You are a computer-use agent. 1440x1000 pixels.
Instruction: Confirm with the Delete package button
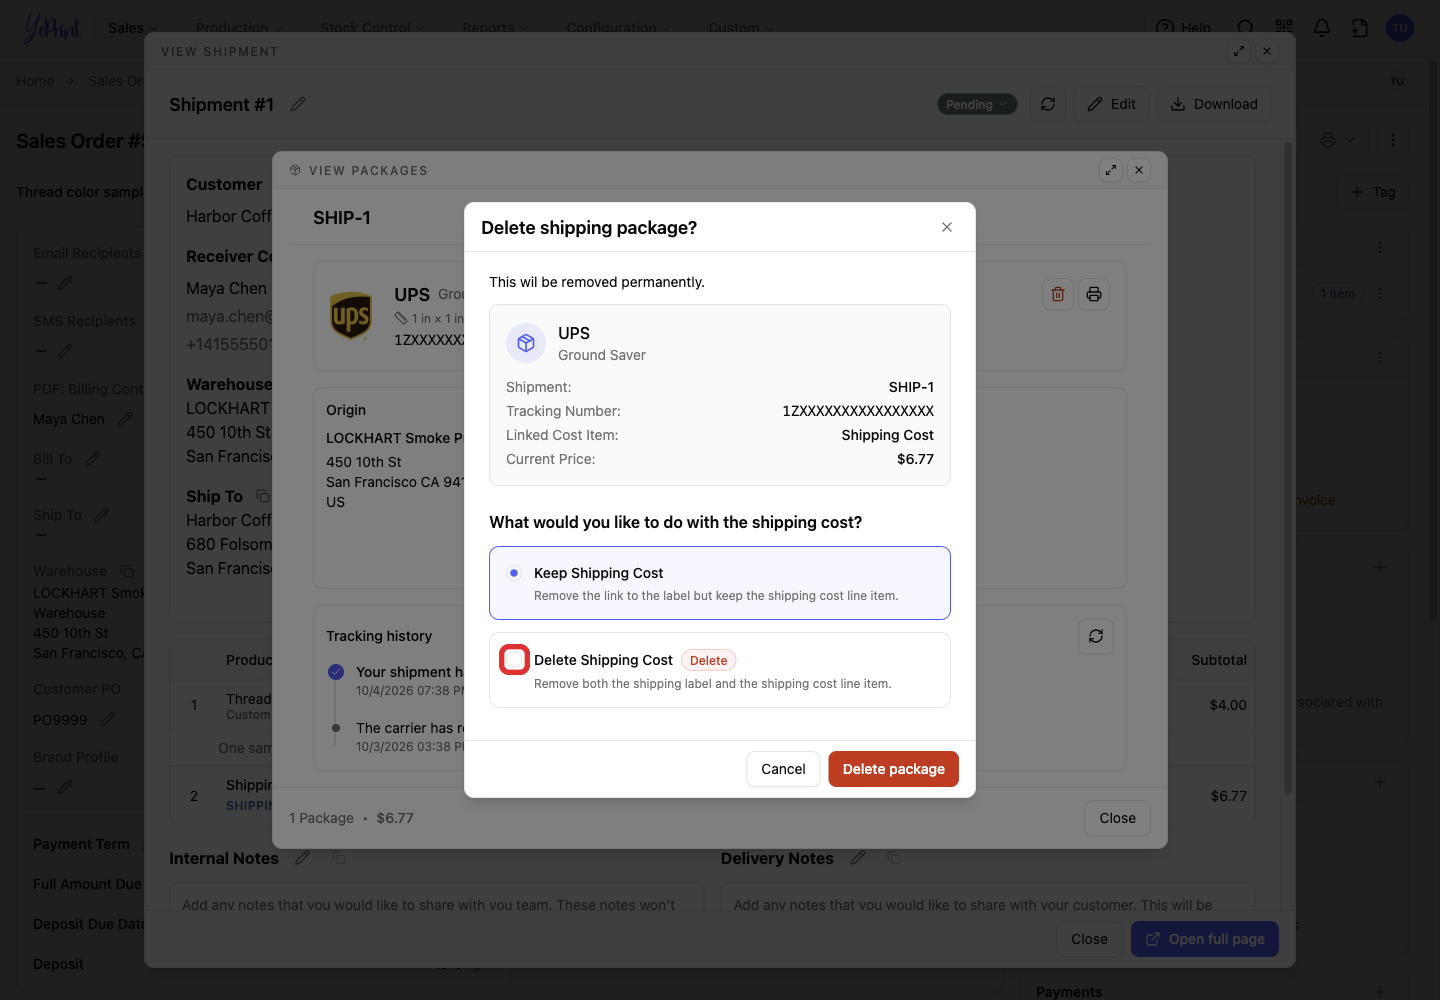pyautogui.click(x=893, y=769)
